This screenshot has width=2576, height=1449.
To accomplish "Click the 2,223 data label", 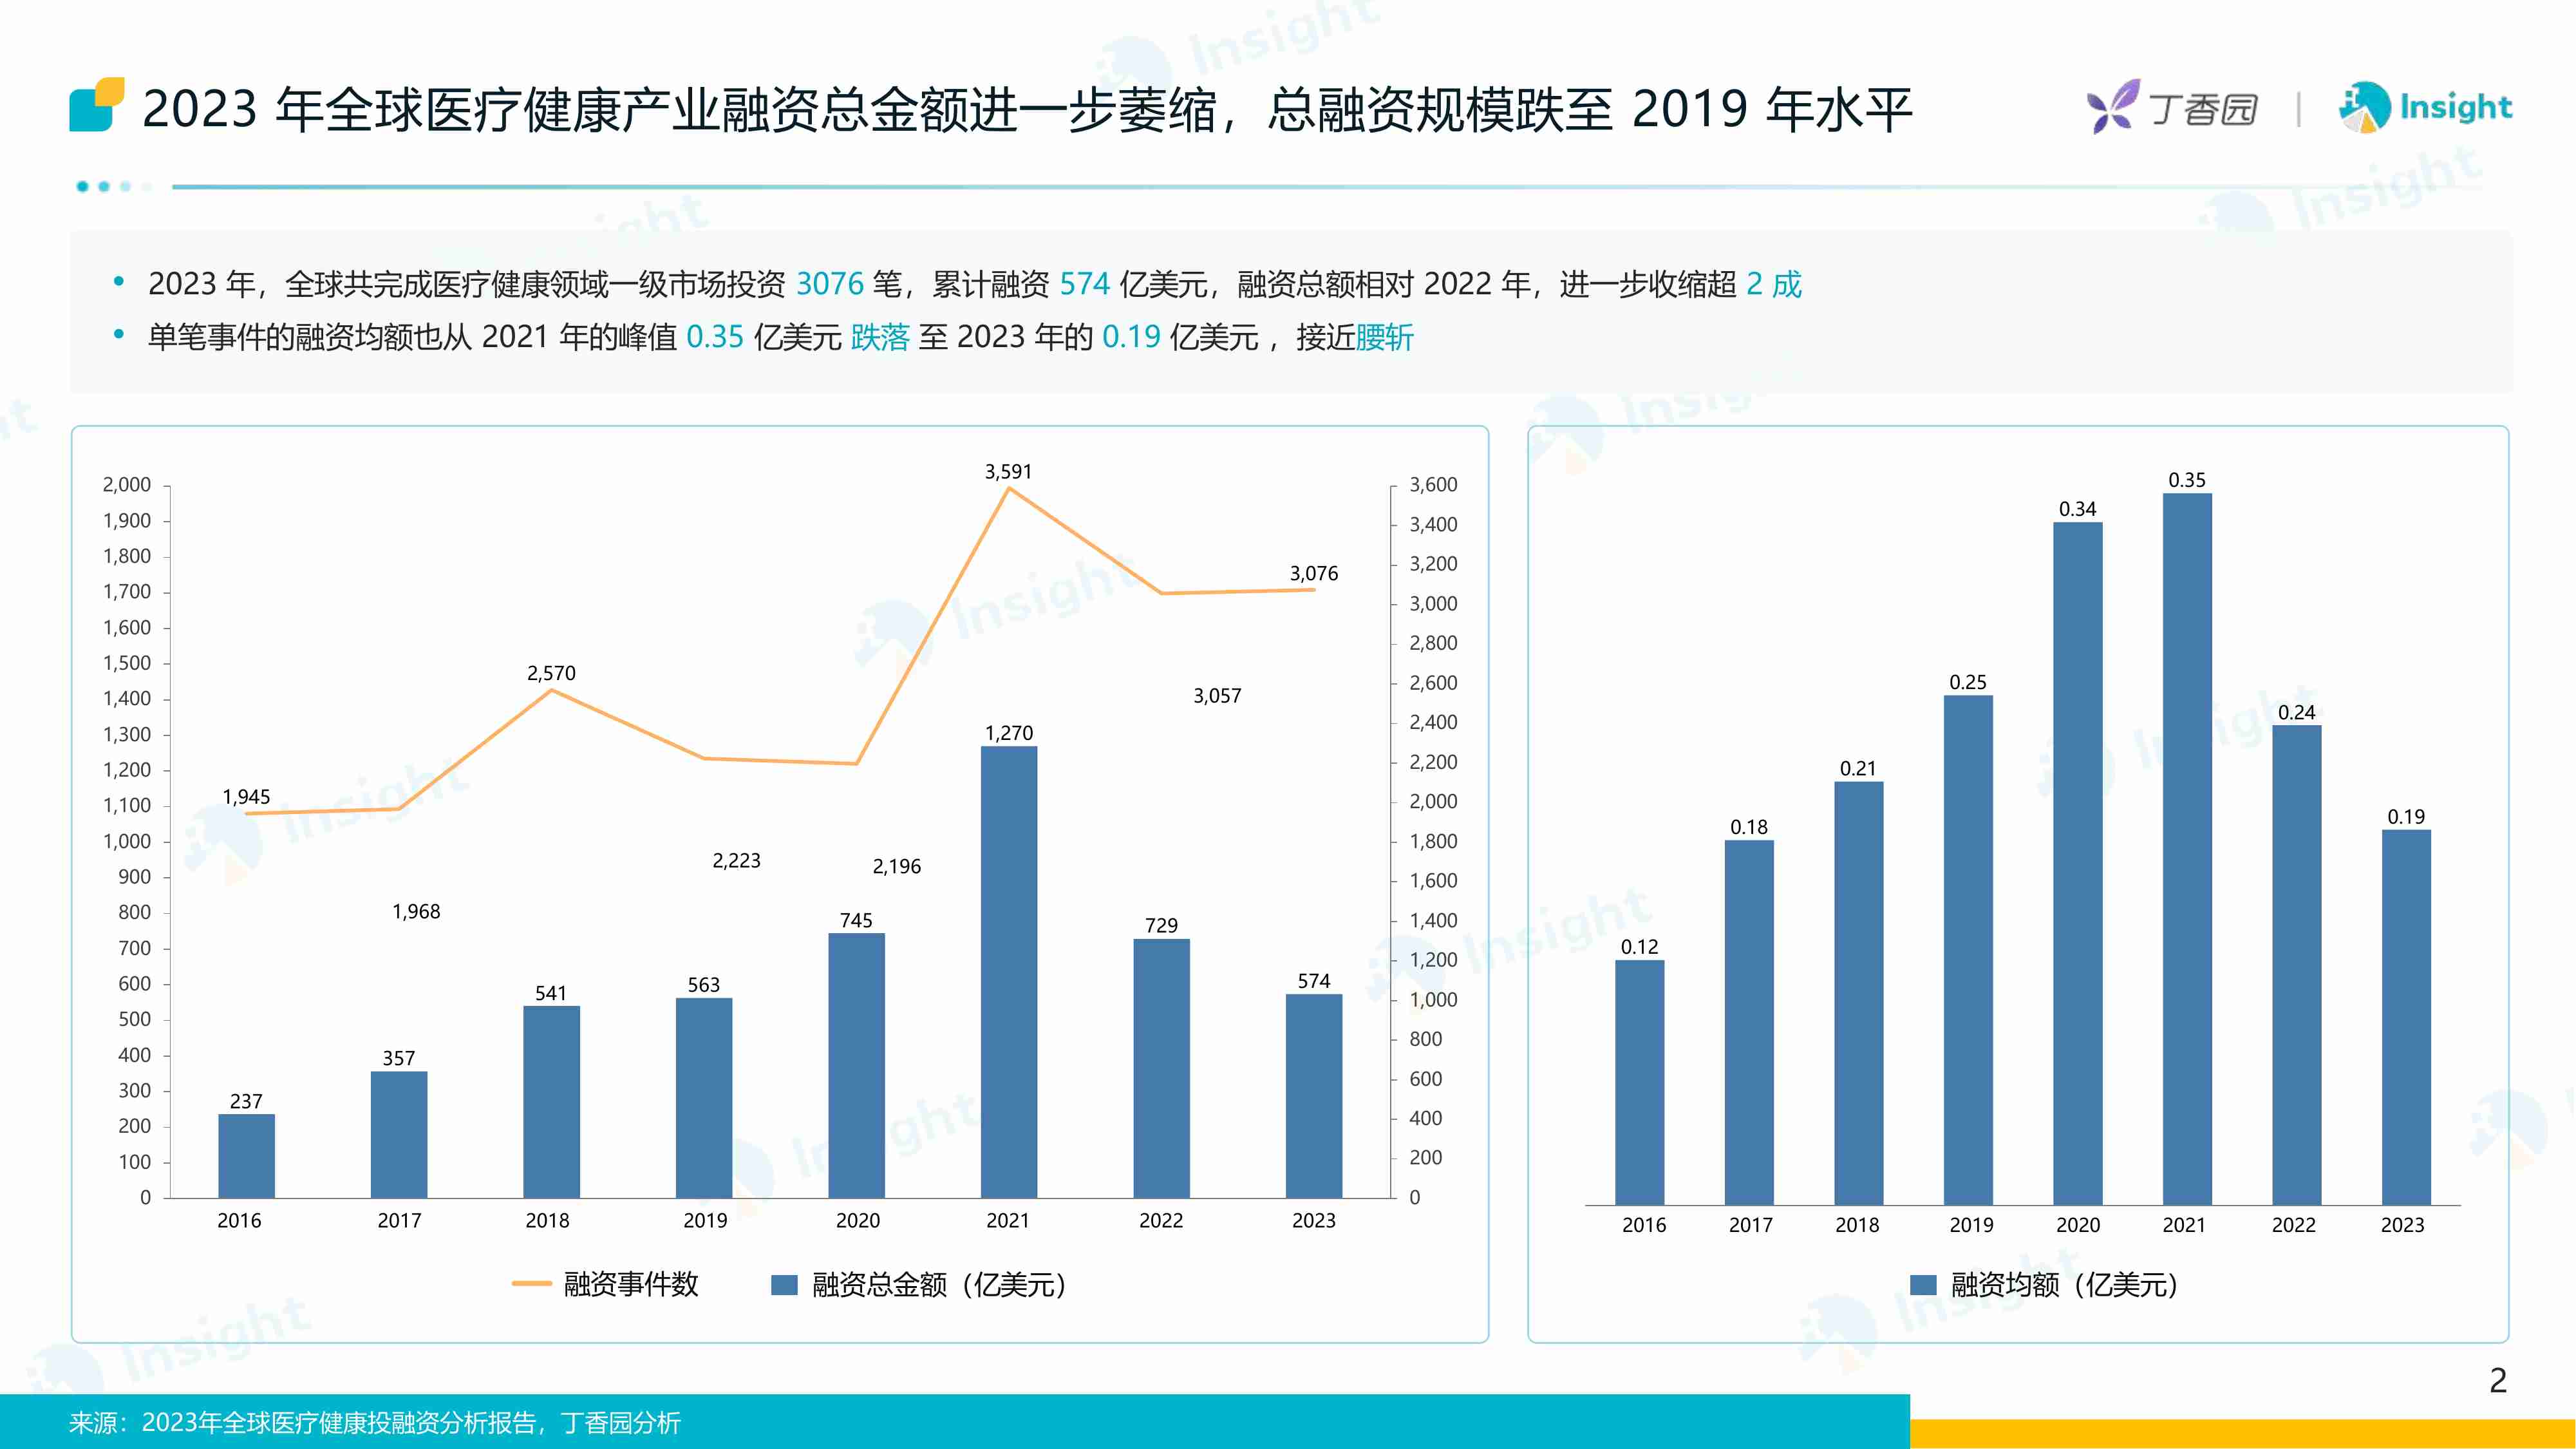I will [x=736, y=861].
